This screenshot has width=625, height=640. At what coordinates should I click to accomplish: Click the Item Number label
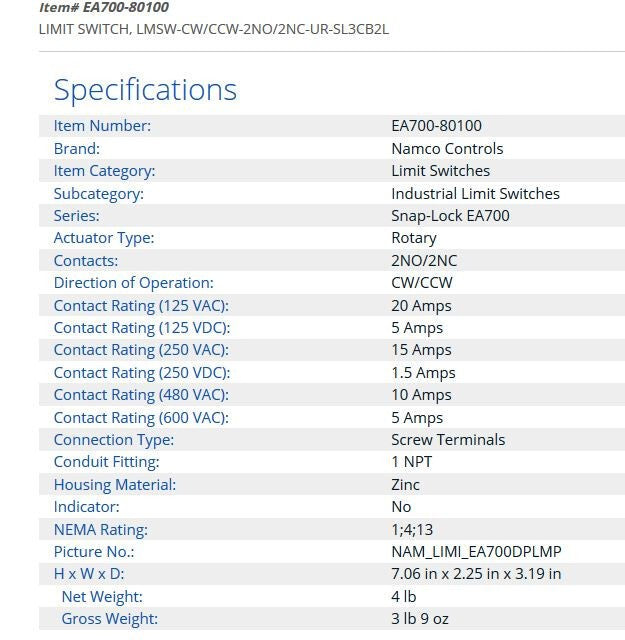coord(102,126)
